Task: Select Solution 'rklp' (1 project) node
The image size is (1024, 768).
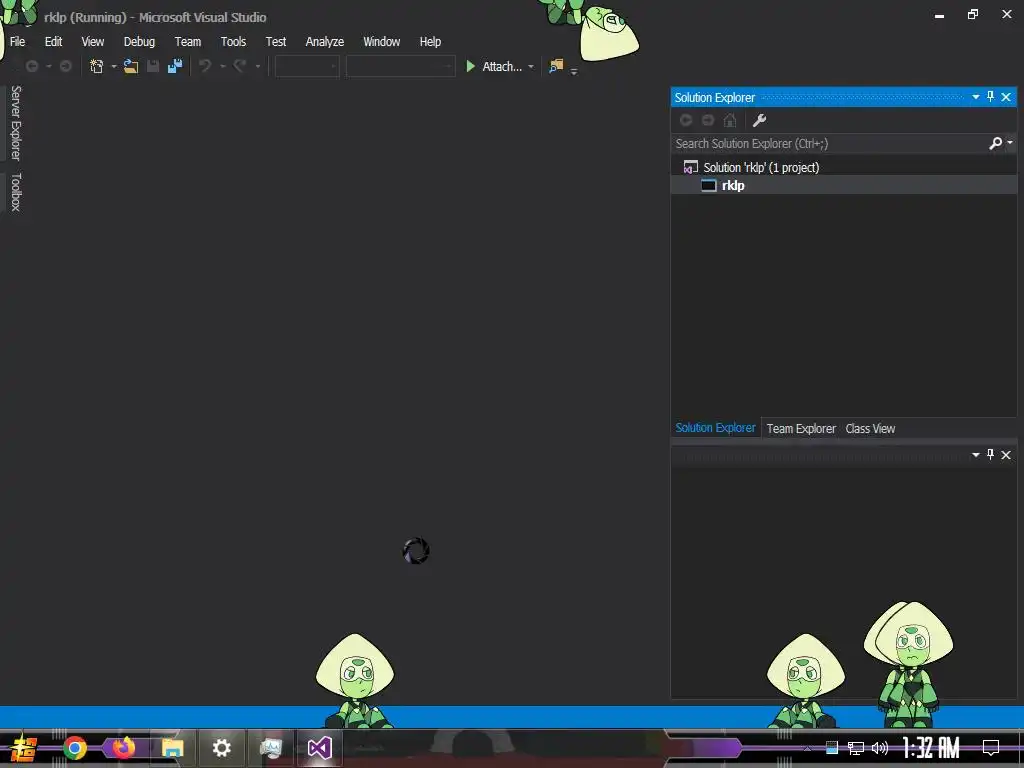Action: point(761,168)
